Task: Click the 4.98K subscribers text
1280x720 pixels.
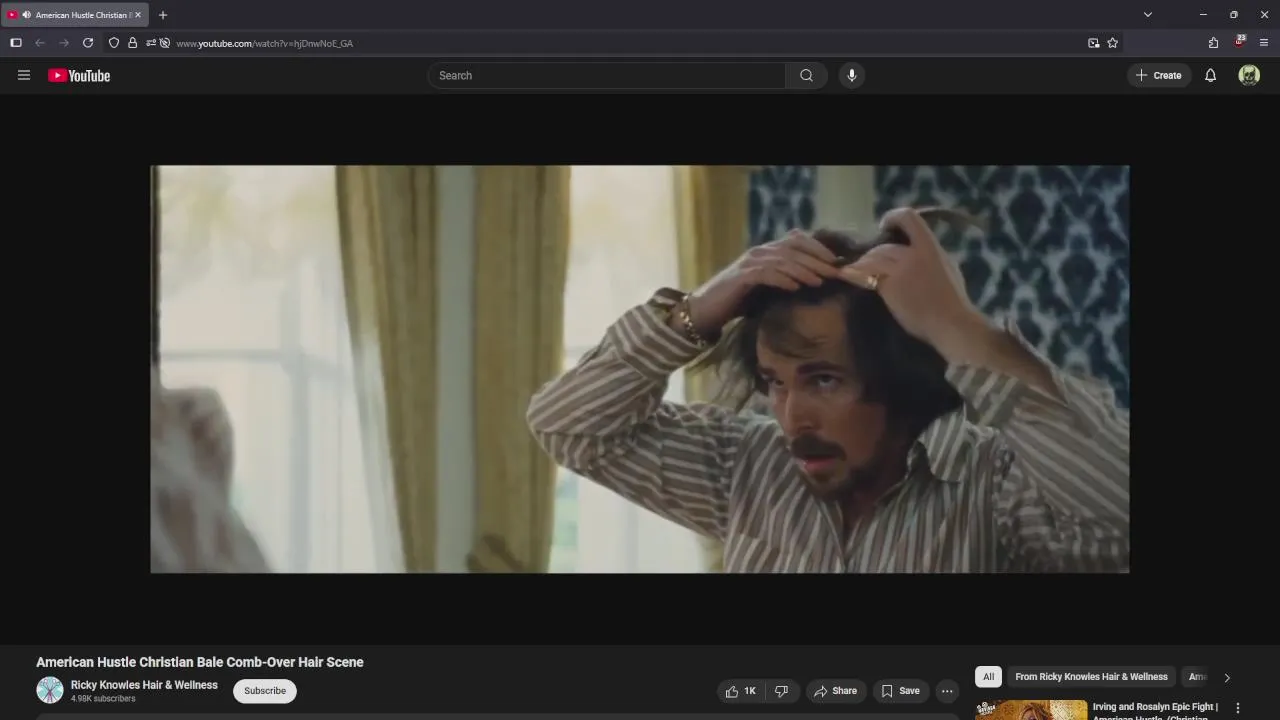Action: coord(103,699)
